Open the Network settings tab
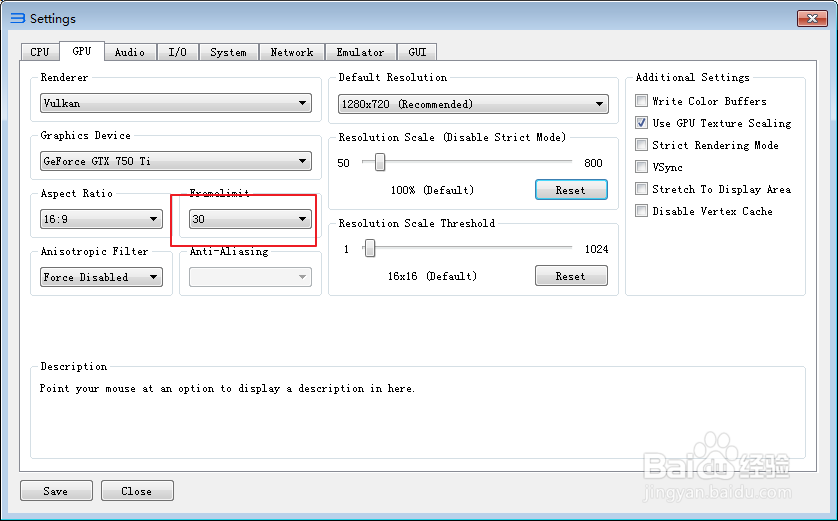This screenshot has width=838, height=521. point(292,52)
